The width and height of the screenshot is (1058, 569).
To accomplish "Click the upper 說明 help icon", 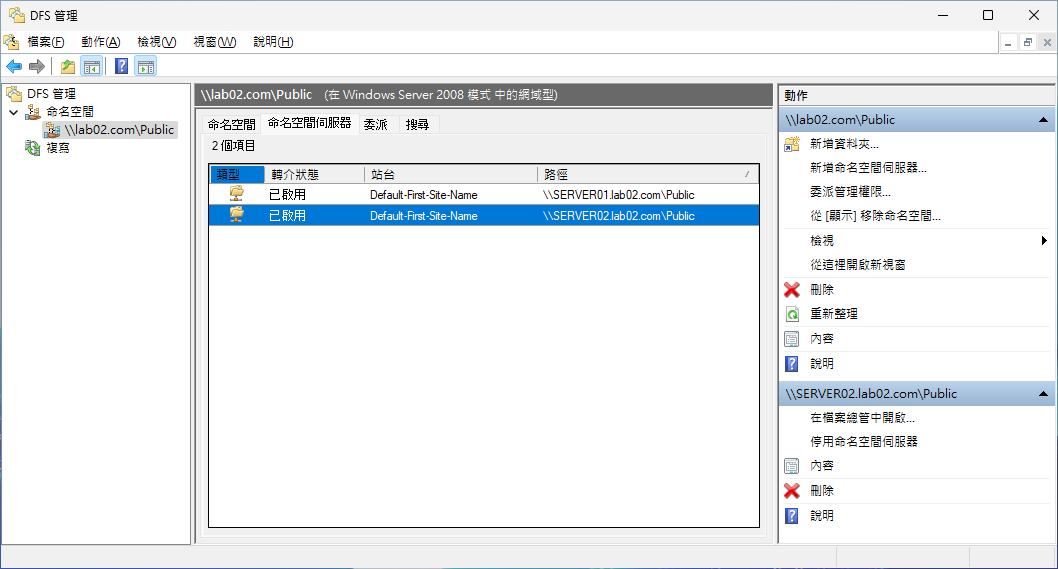I will [x=792, y=364].
